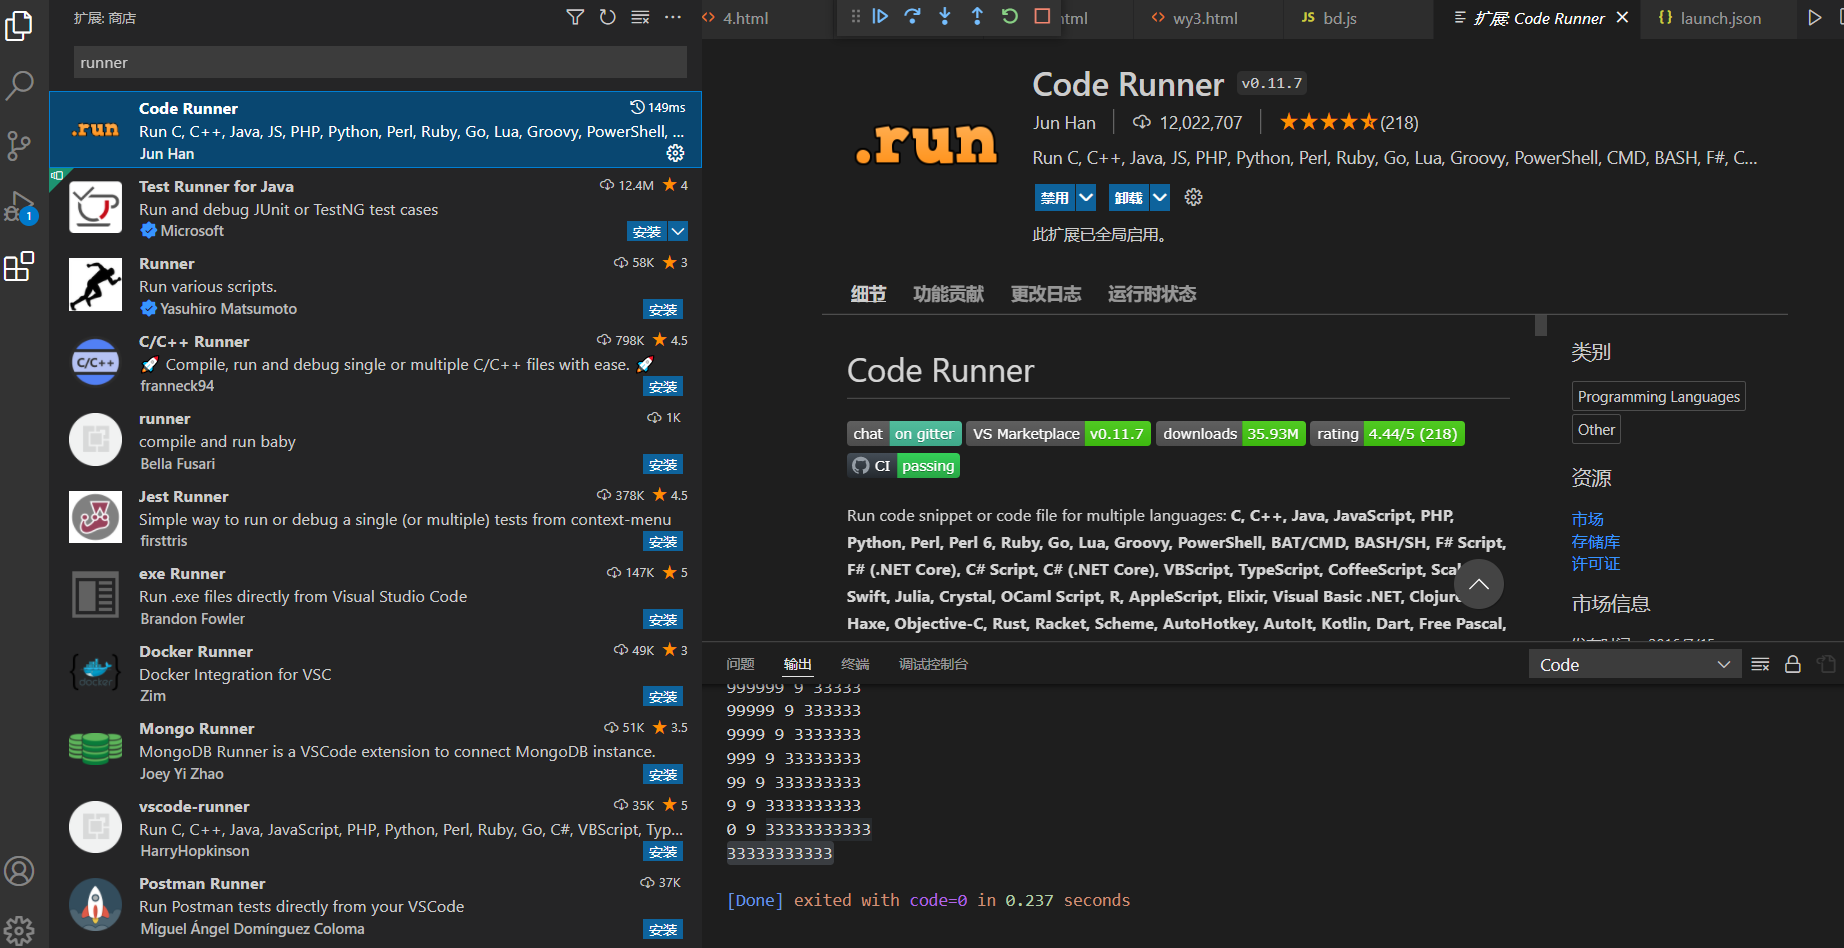Switch to the 调试控制台 panel tab

(x=933, y=664)
